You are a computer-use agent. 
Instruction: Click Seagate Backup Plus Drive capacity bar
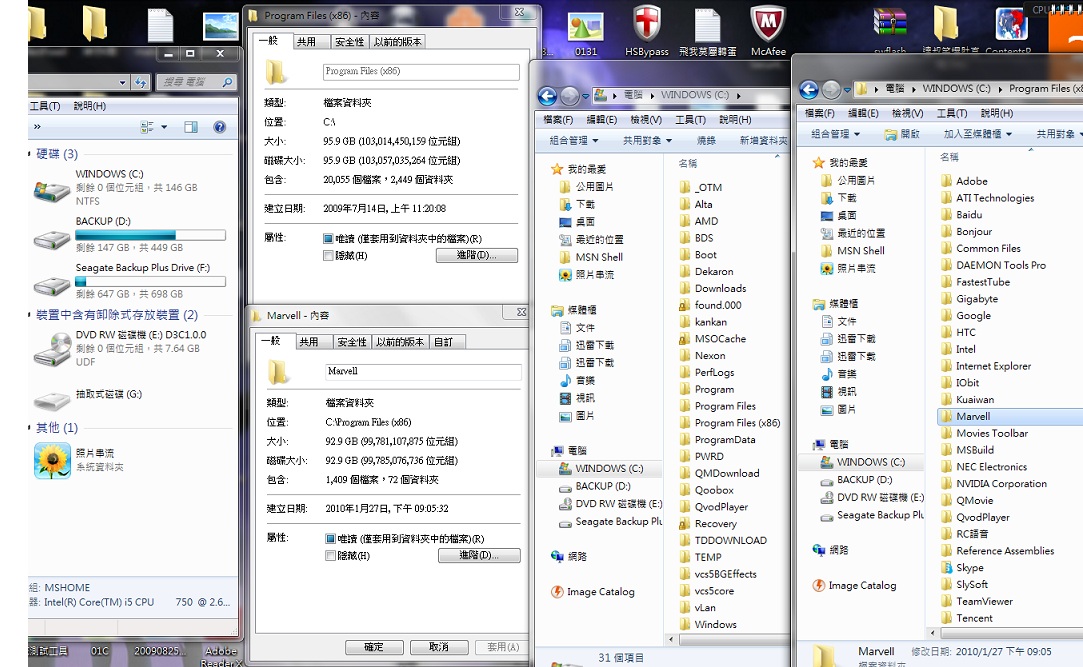(150, 282)
